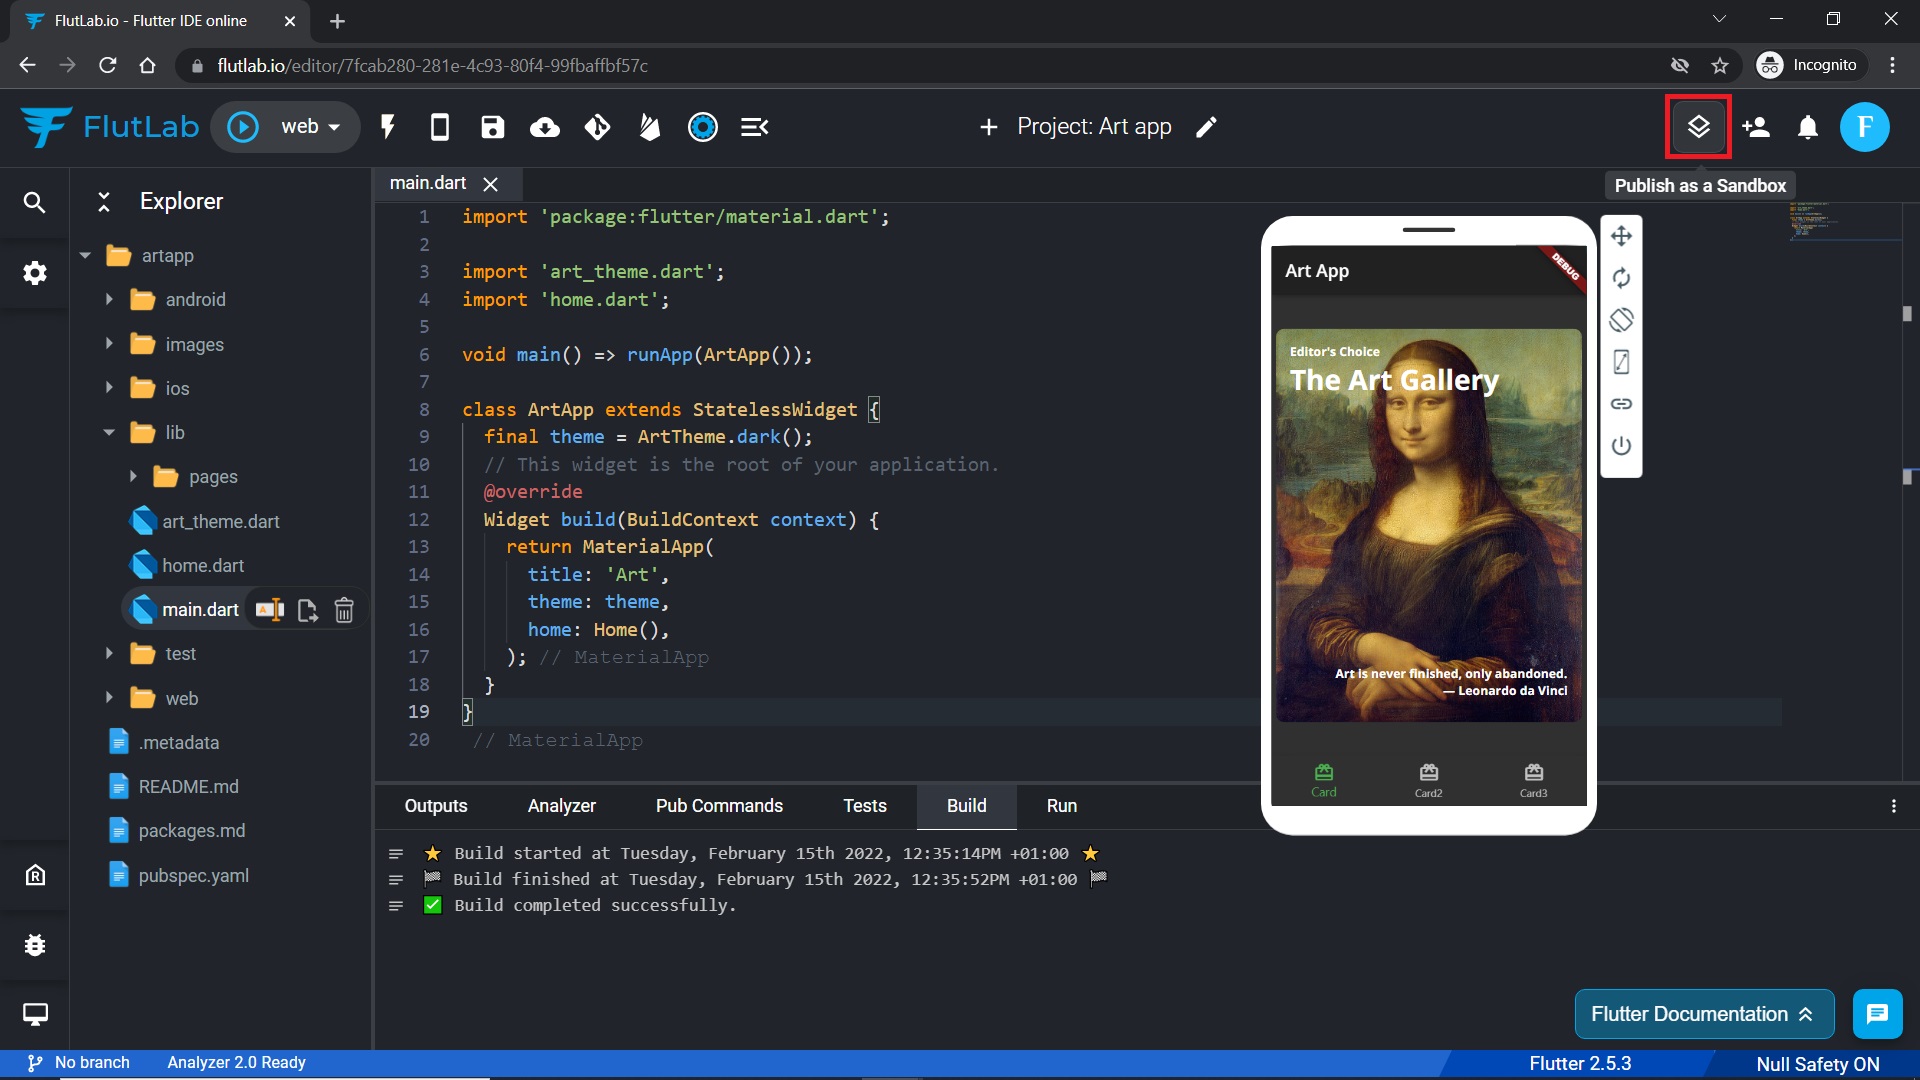The height and width of the screenshot is (1080, 1920).
Task: Rotate the emulator with rotation icon
Action: (1621, 320)
